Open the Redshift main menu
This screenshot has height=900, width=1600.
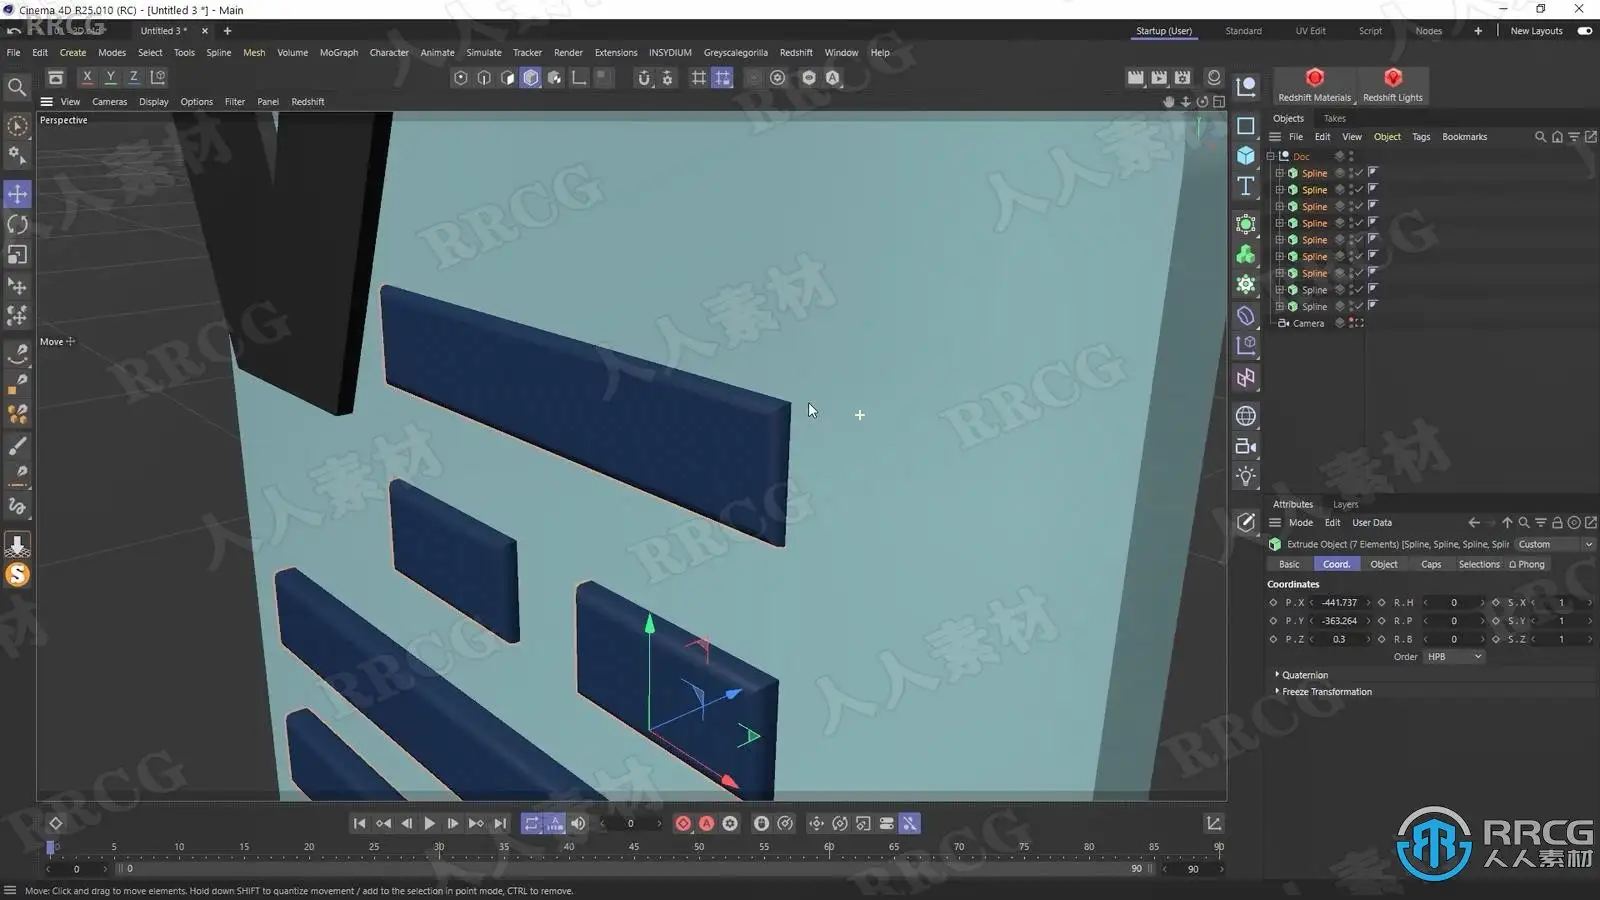(796, 53)
